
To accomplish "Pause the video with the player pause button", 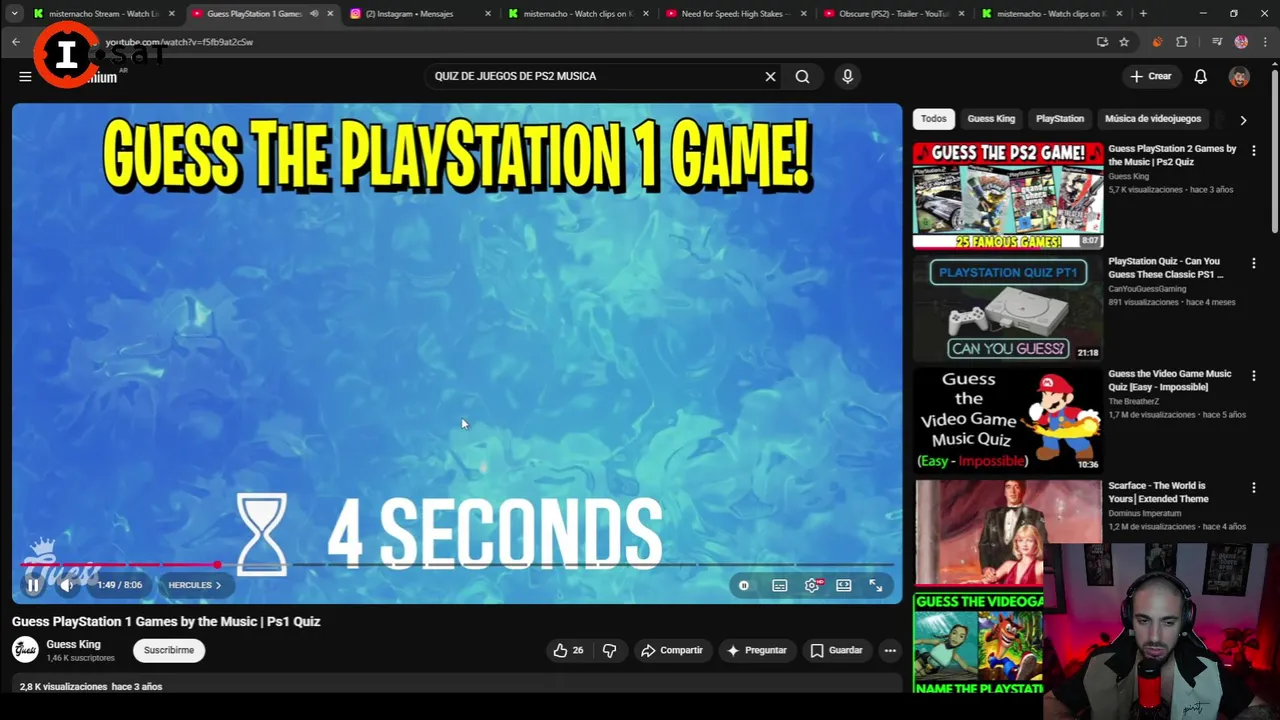I will point(33,586).
